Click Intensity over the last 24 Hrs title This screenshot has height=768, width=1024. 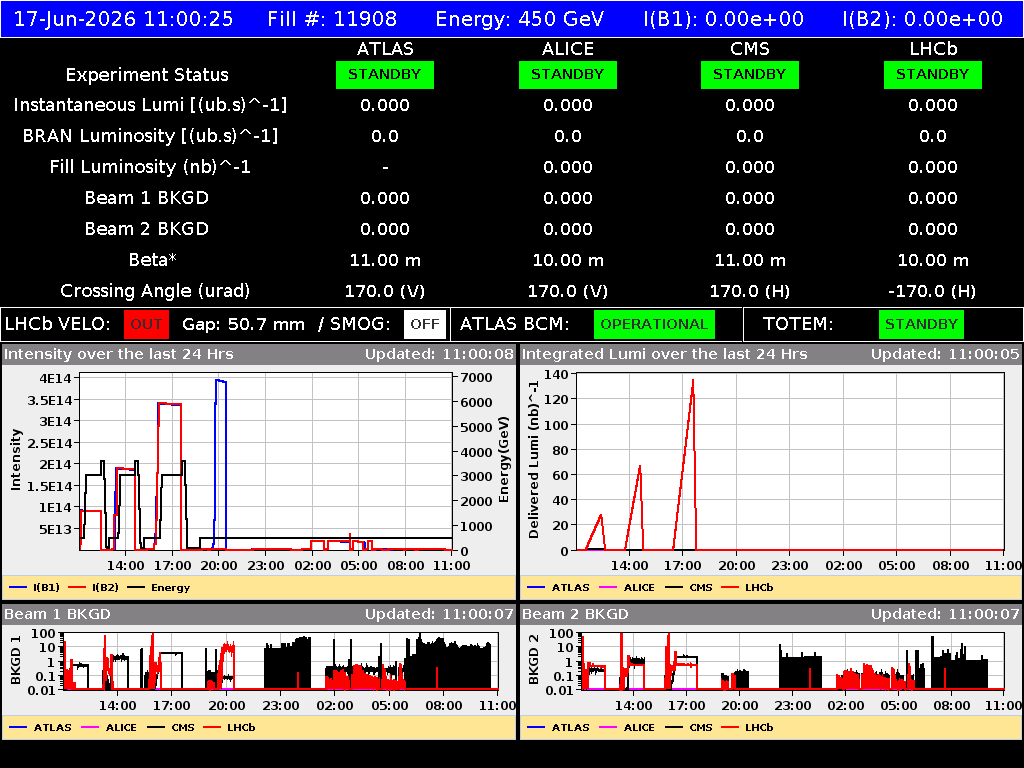pyautogui.click(x=118, y=354)
